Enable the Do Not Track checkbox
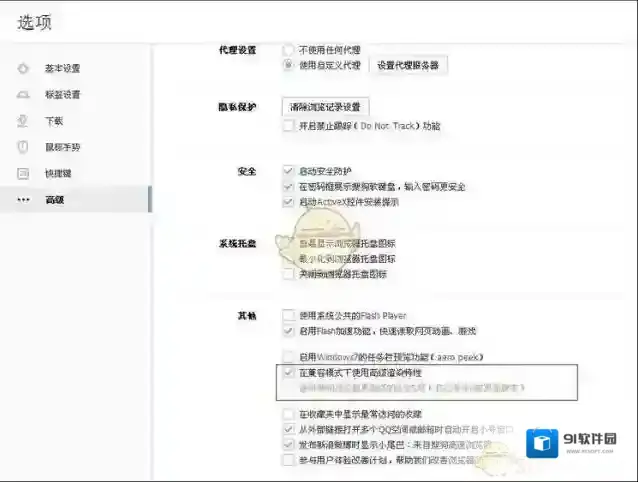Image resolution: width=638 pixels, height=482 pixels. [289, 127]
